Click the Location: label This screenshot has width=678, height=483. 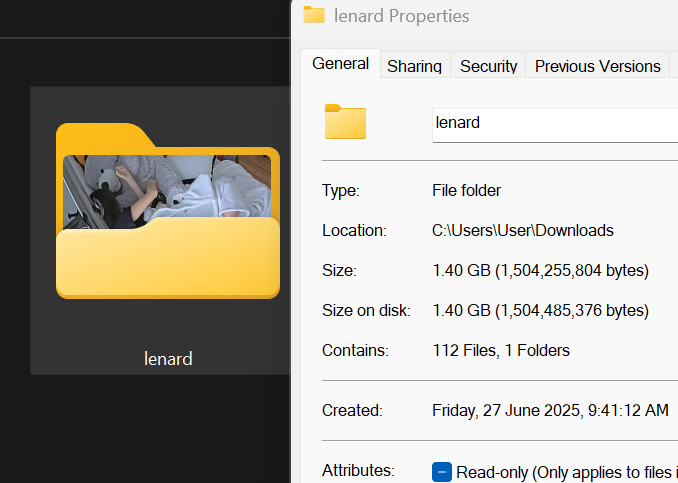click(354, 230)
